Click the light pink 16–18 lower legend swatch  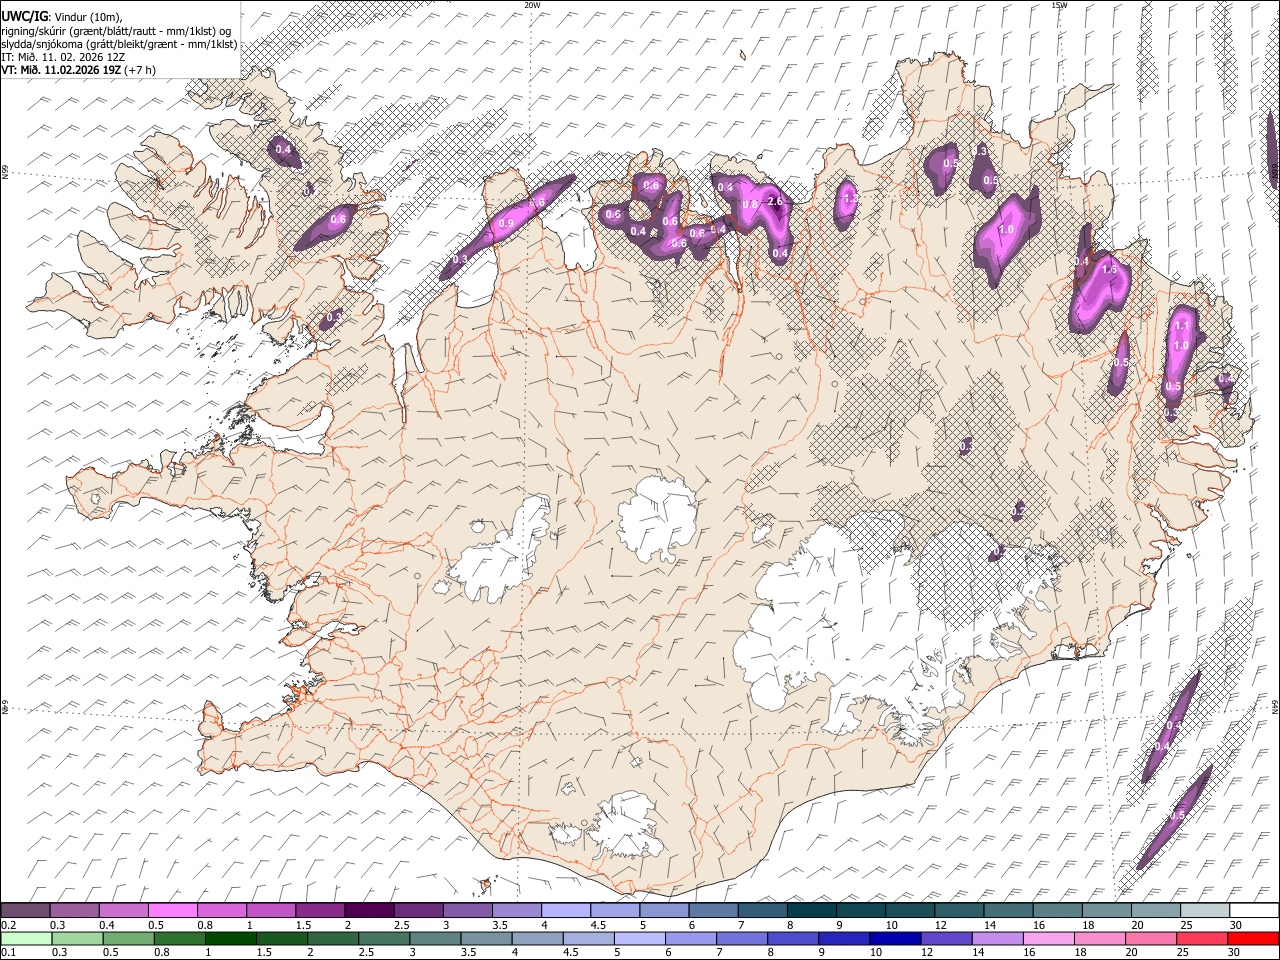[1048, 938]
